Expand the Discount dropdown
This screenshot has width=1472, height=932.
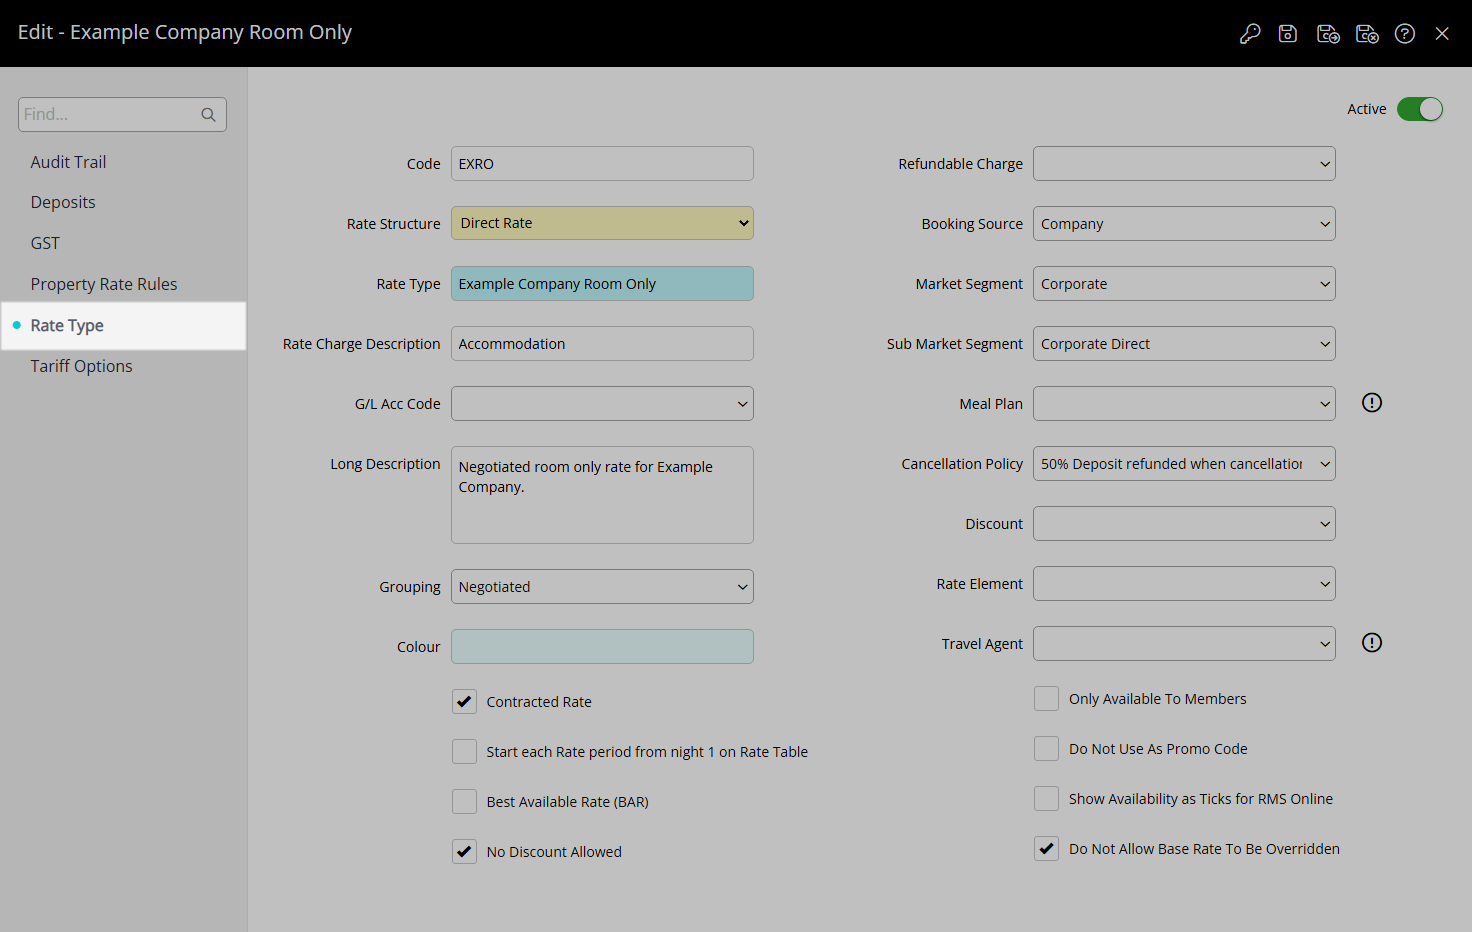[1184, 523]
